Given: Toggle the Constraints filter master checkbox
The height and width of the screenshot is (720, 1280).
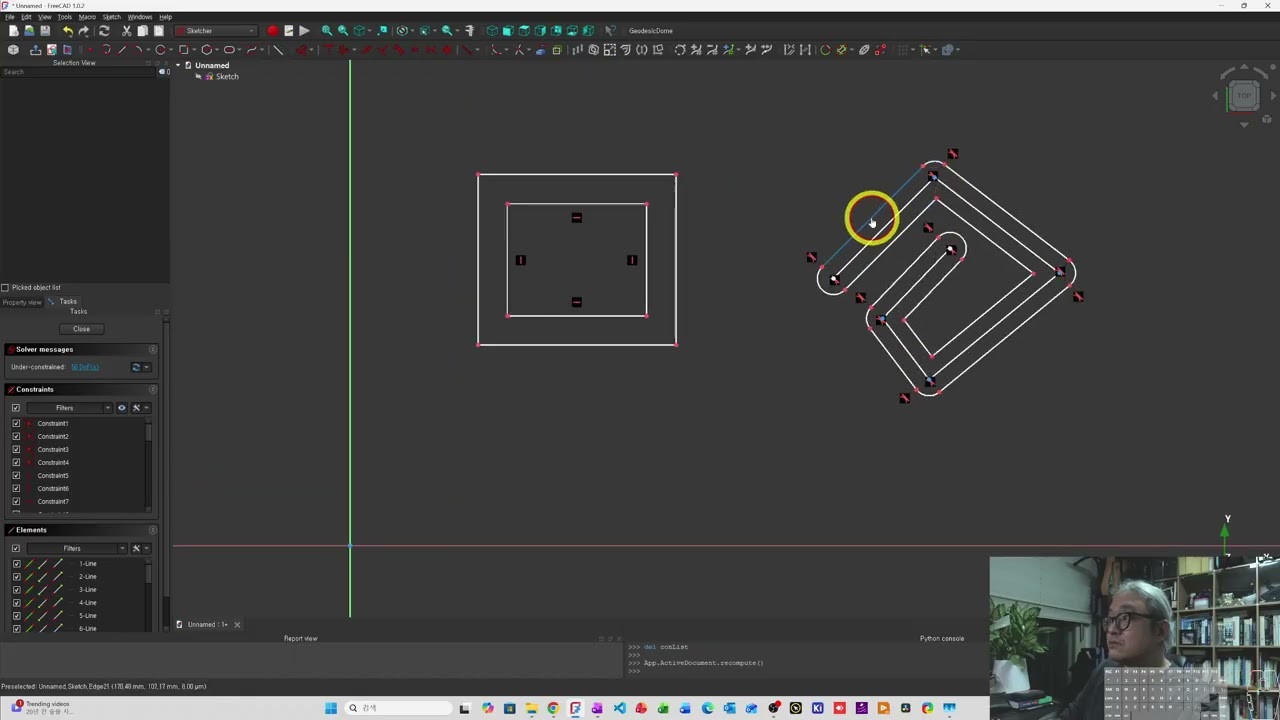Looking at the screenshot, I should point(15,408).
